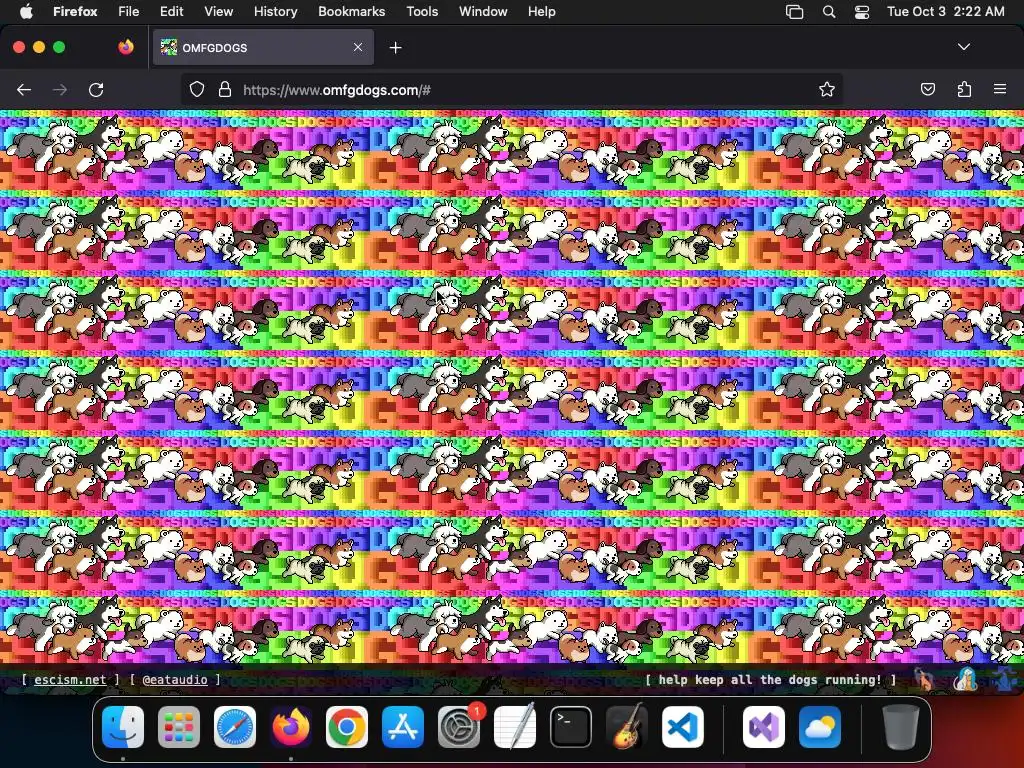Click the Firefox Dock icon
Viewport: 1024px width, 768px height.
(291, 727)
